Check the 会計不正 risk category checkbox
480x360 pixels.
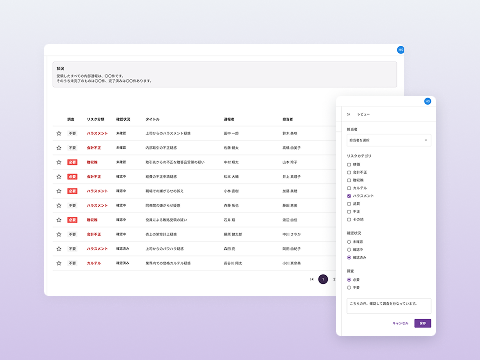point(349,172)
